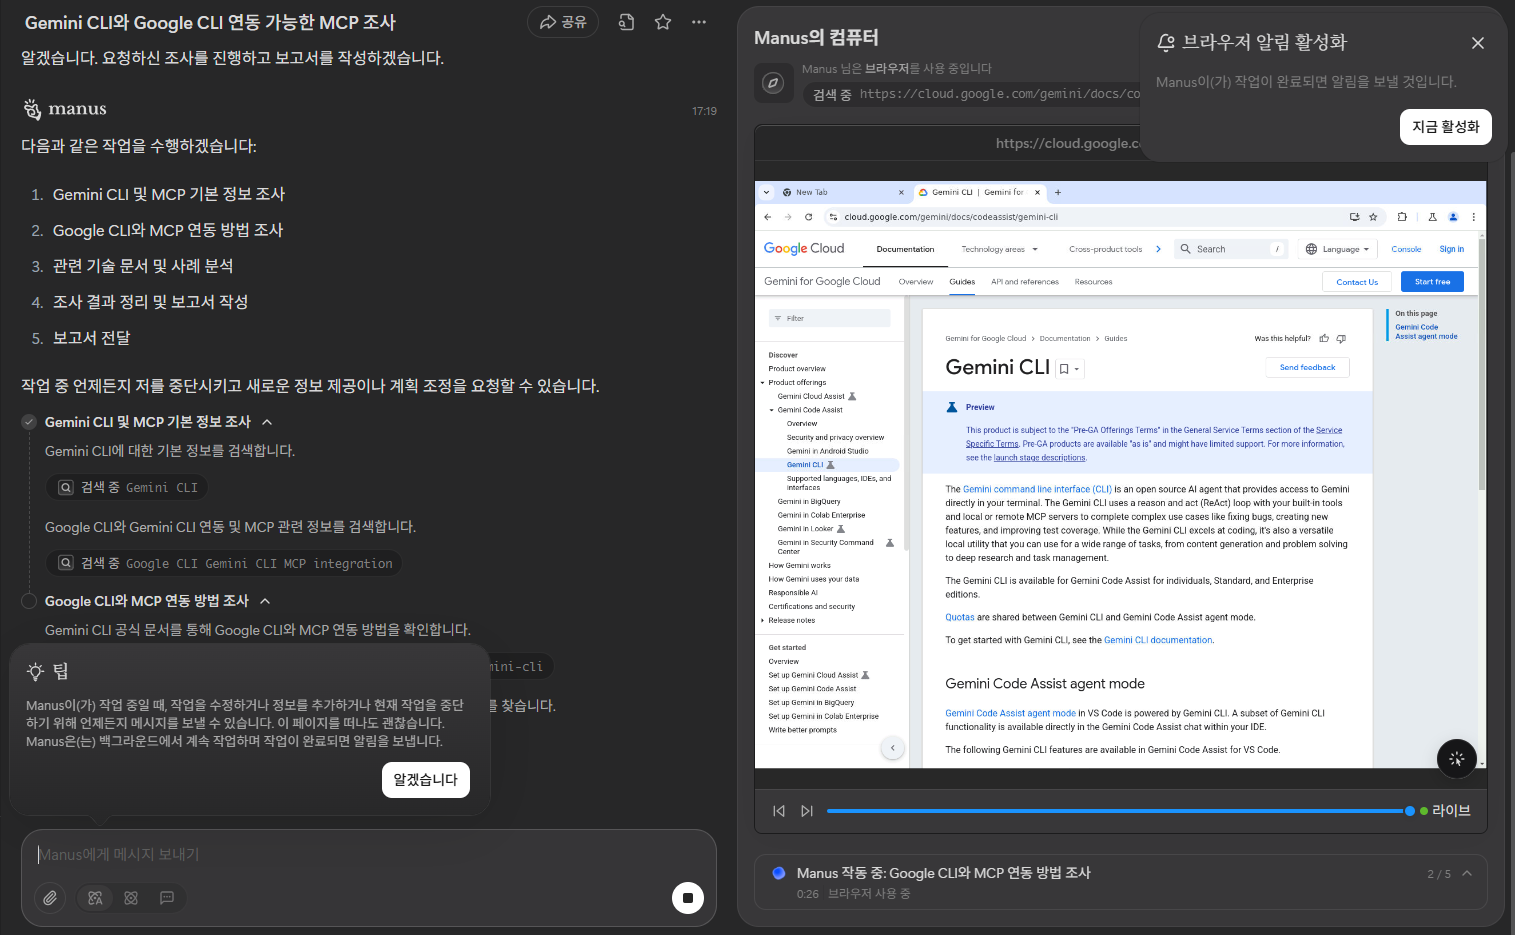Screen dimensions: 1515x935
Task: Bookmark the page with star icon in address bar
Action: (x=1373, y=217)
